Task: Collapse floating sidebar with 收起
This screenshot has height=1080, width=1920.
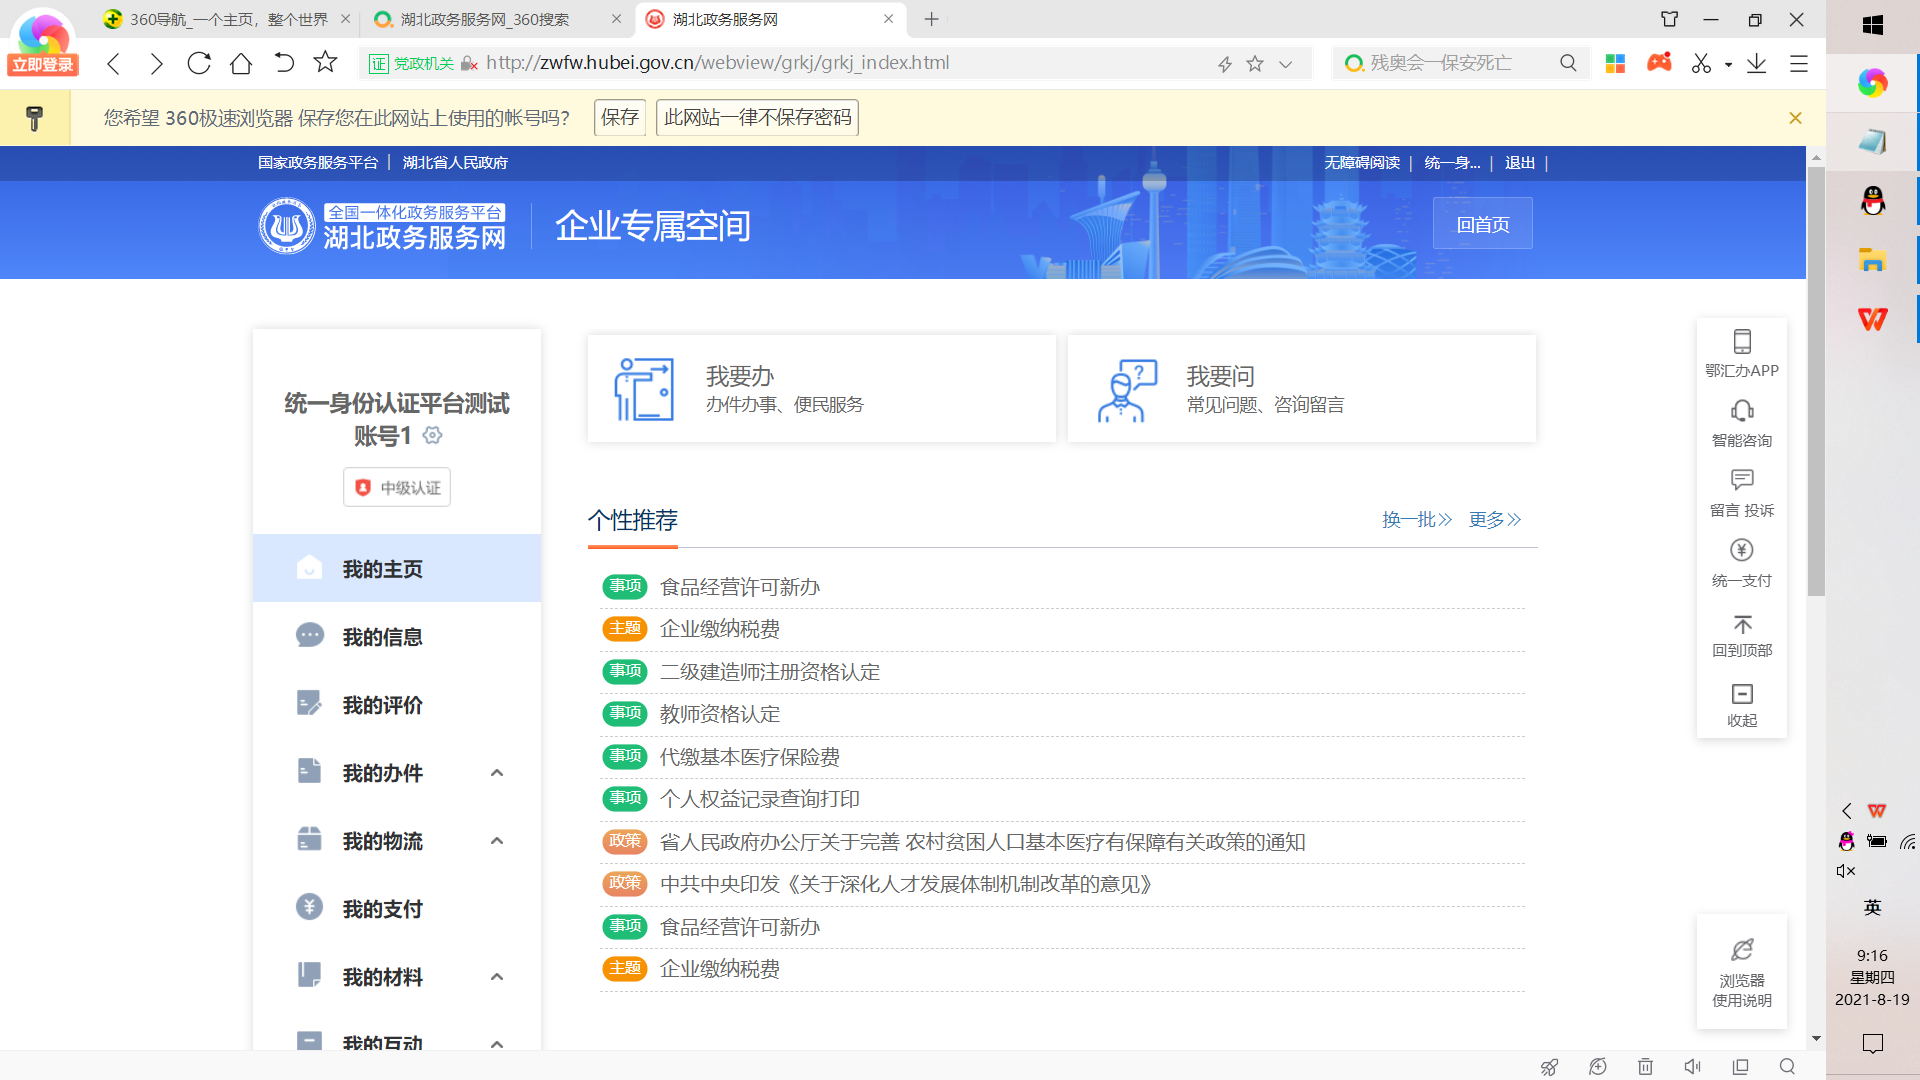Action: [x=1741, y=695]
